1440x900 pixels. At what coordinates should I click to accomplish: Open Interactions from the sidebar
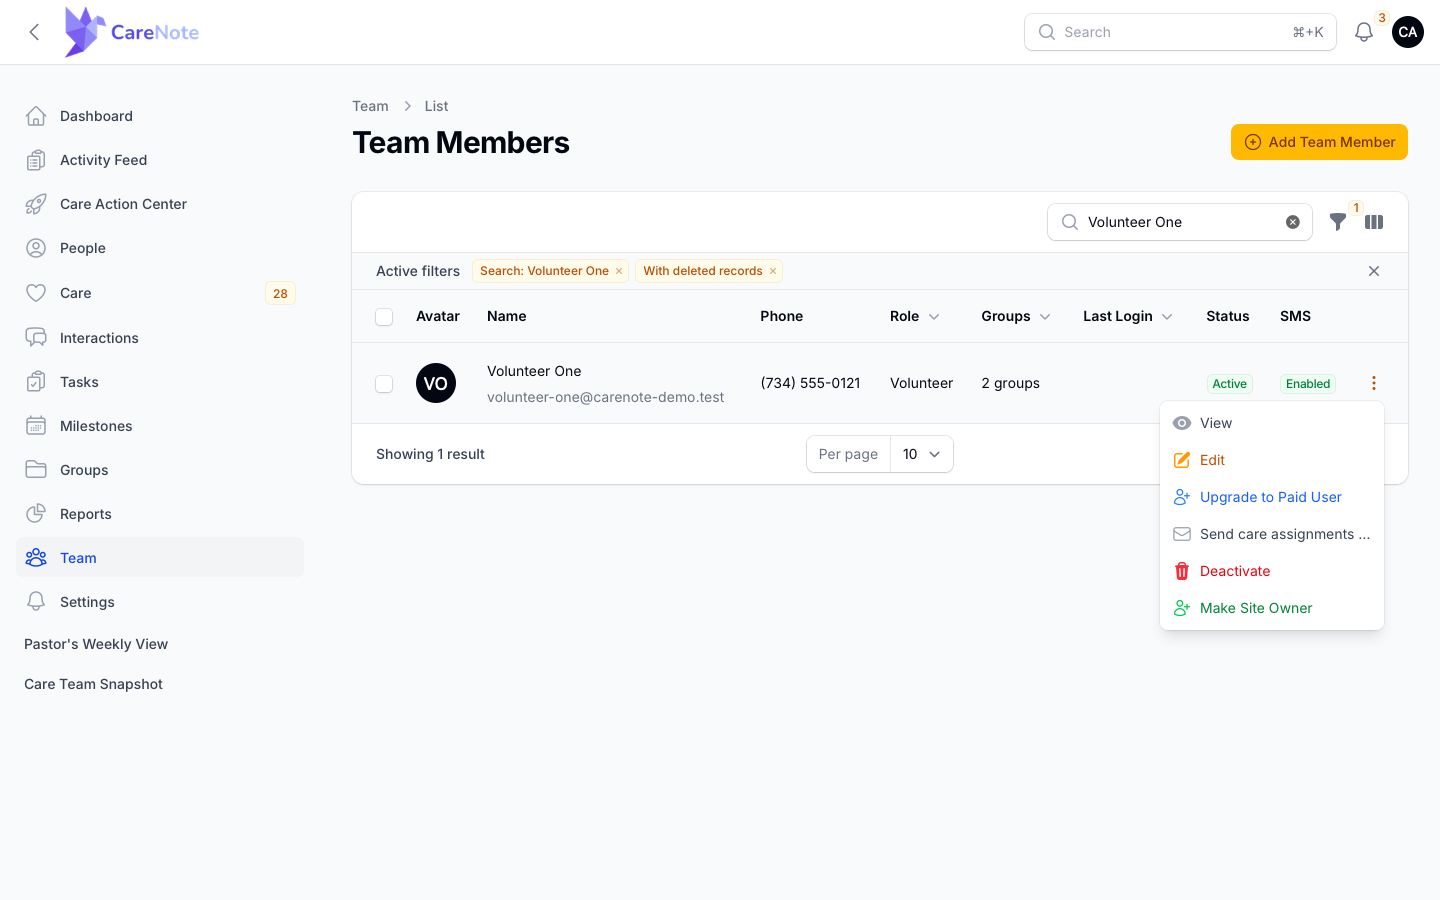tap(160, 338)
